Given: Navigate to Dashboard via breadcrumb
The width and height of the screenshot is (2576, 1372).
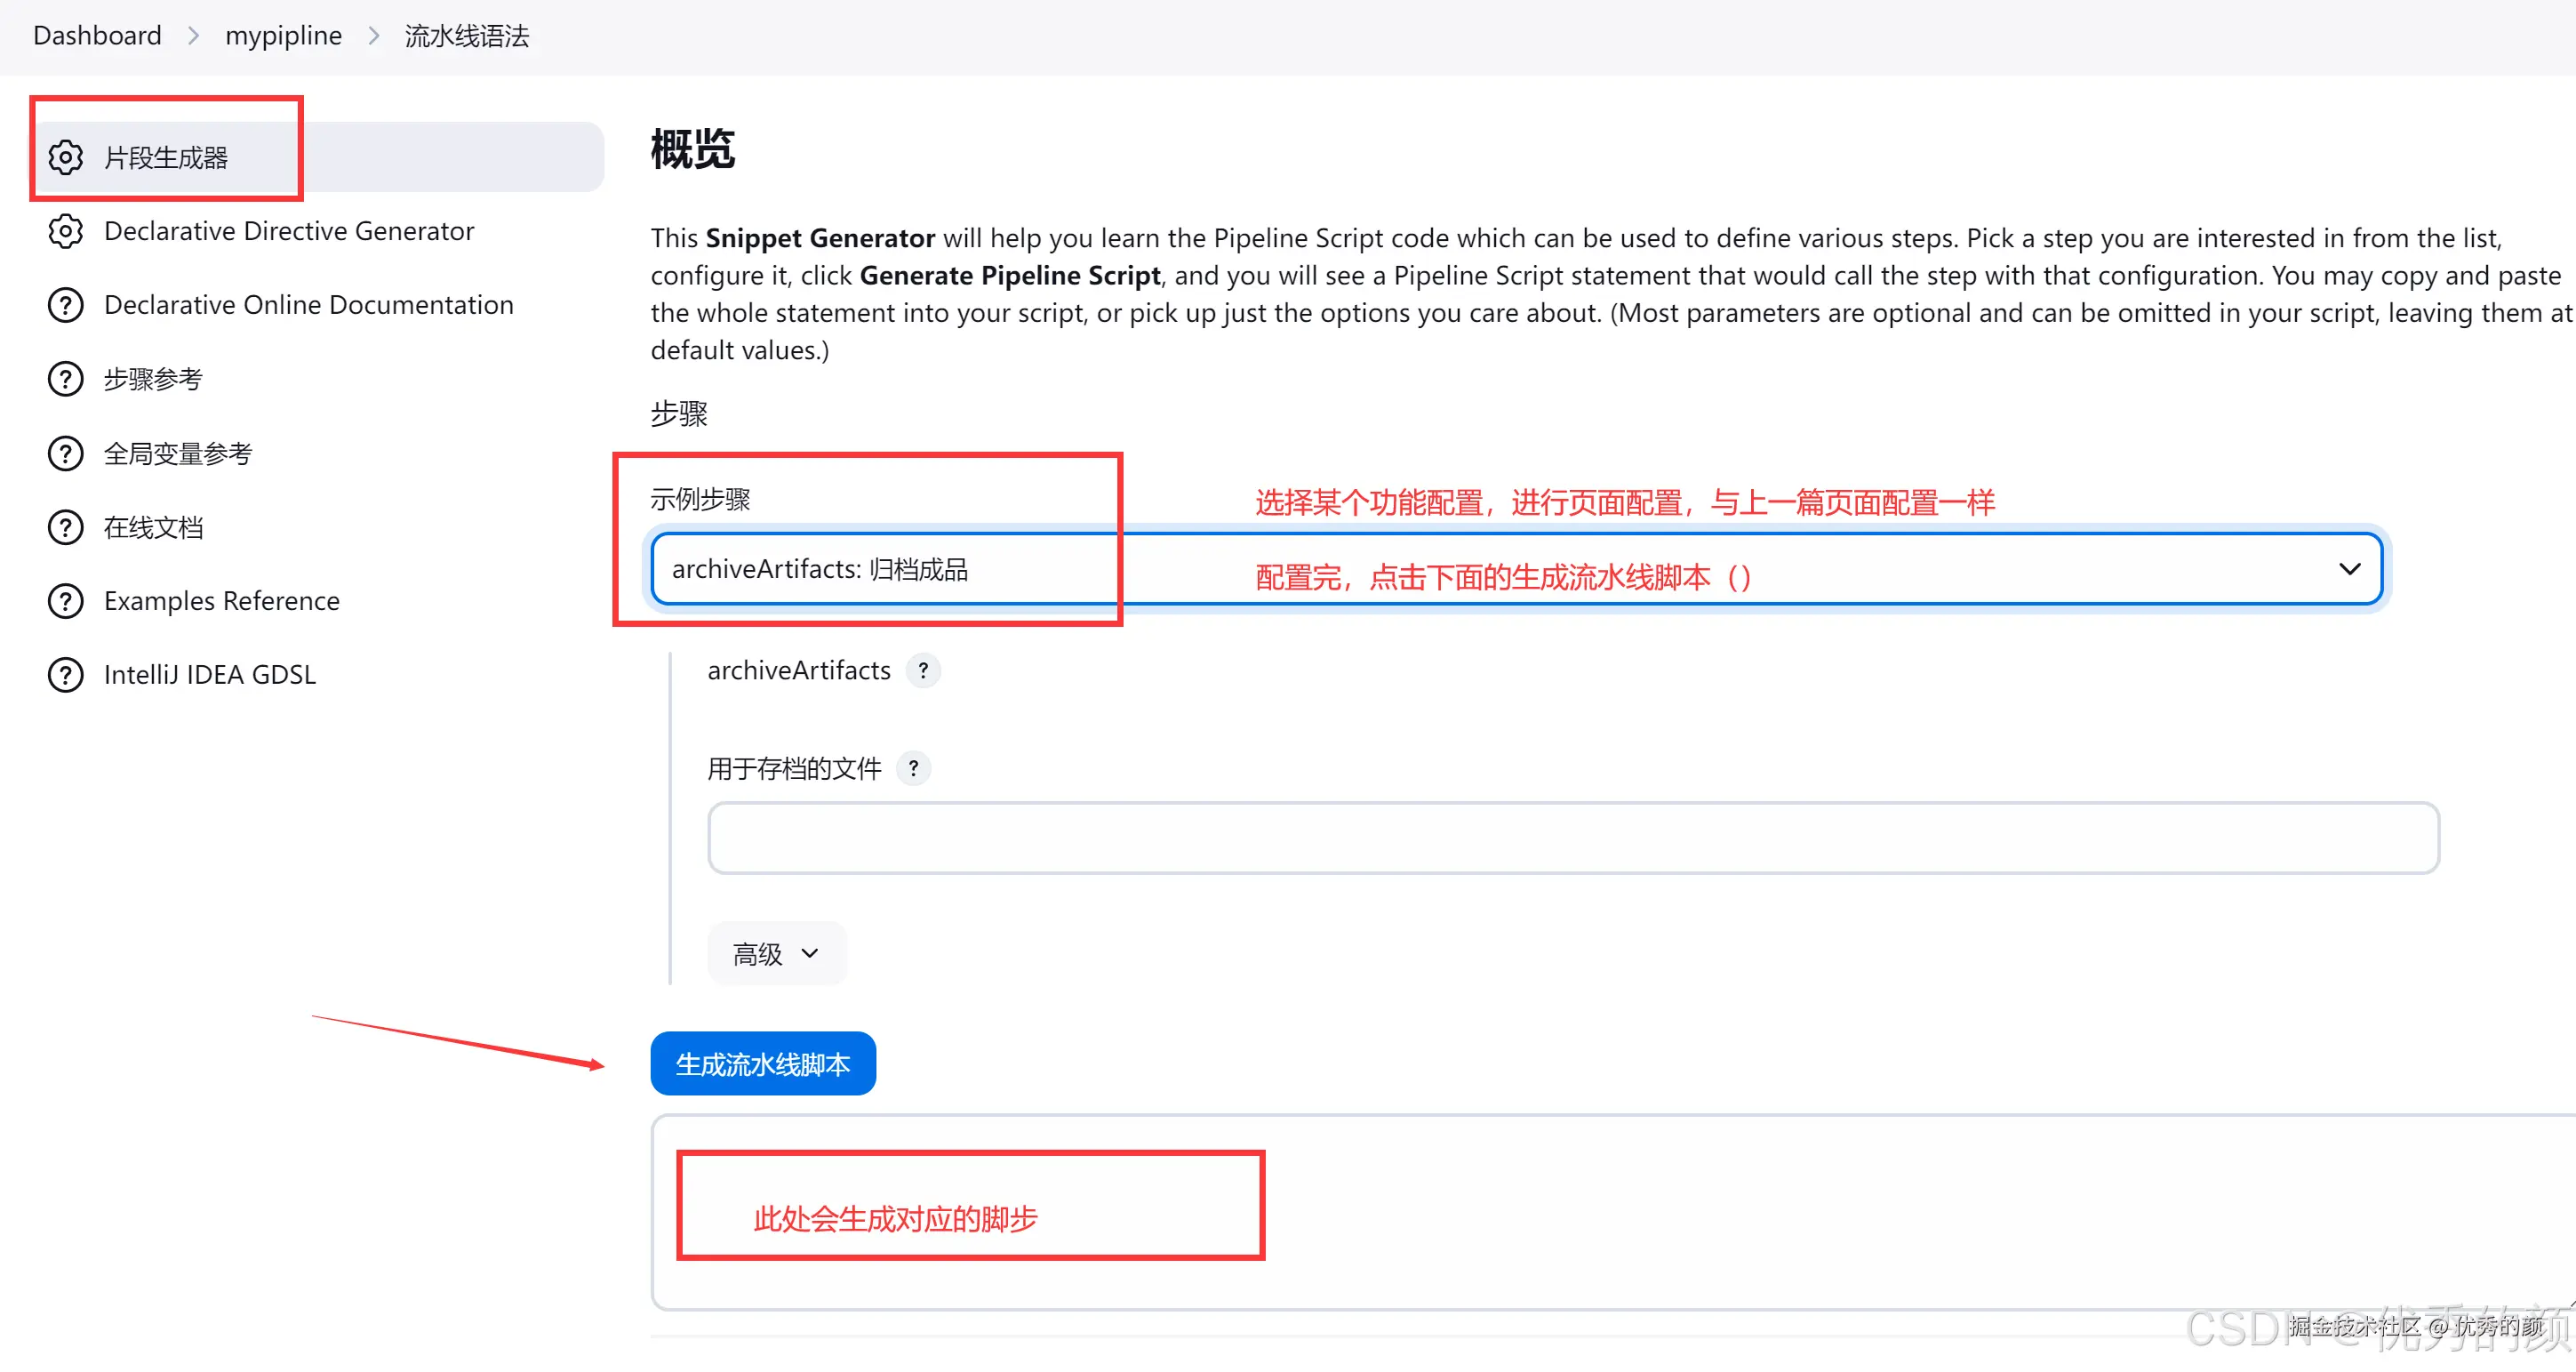Looking at the screenshot, I should click(96, 34).
